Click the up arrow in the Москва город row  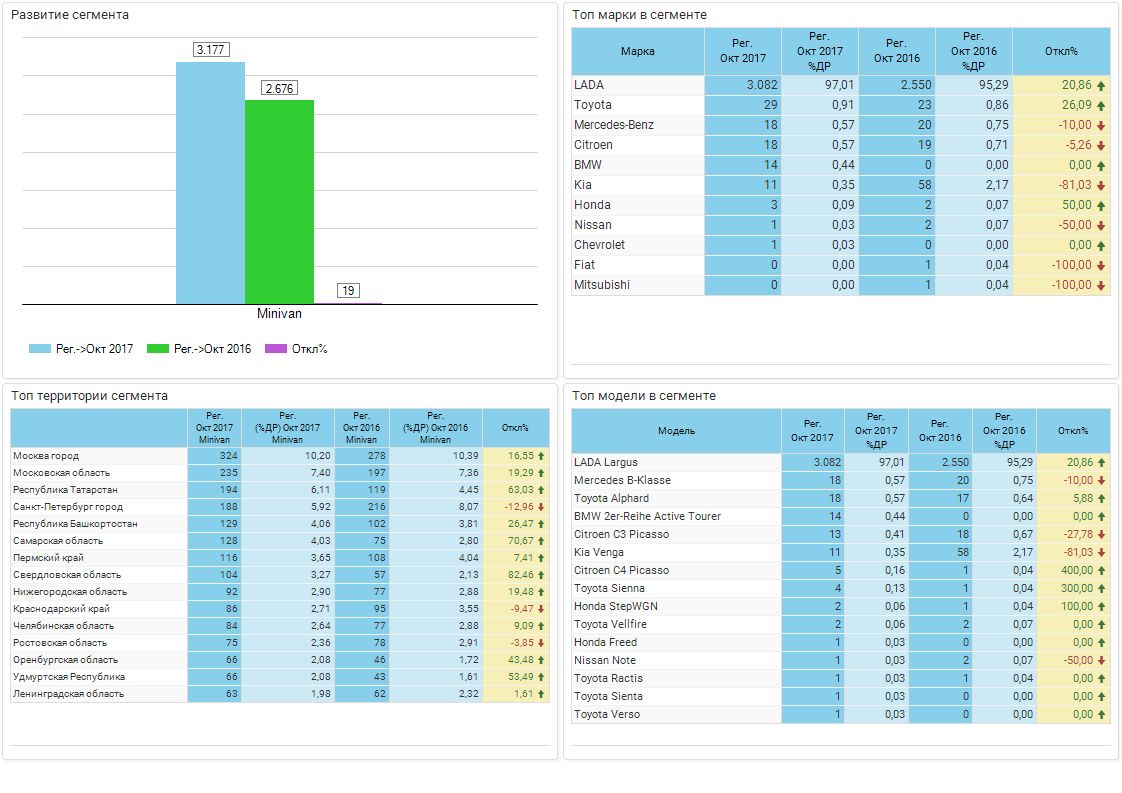(x=542, y=456)
